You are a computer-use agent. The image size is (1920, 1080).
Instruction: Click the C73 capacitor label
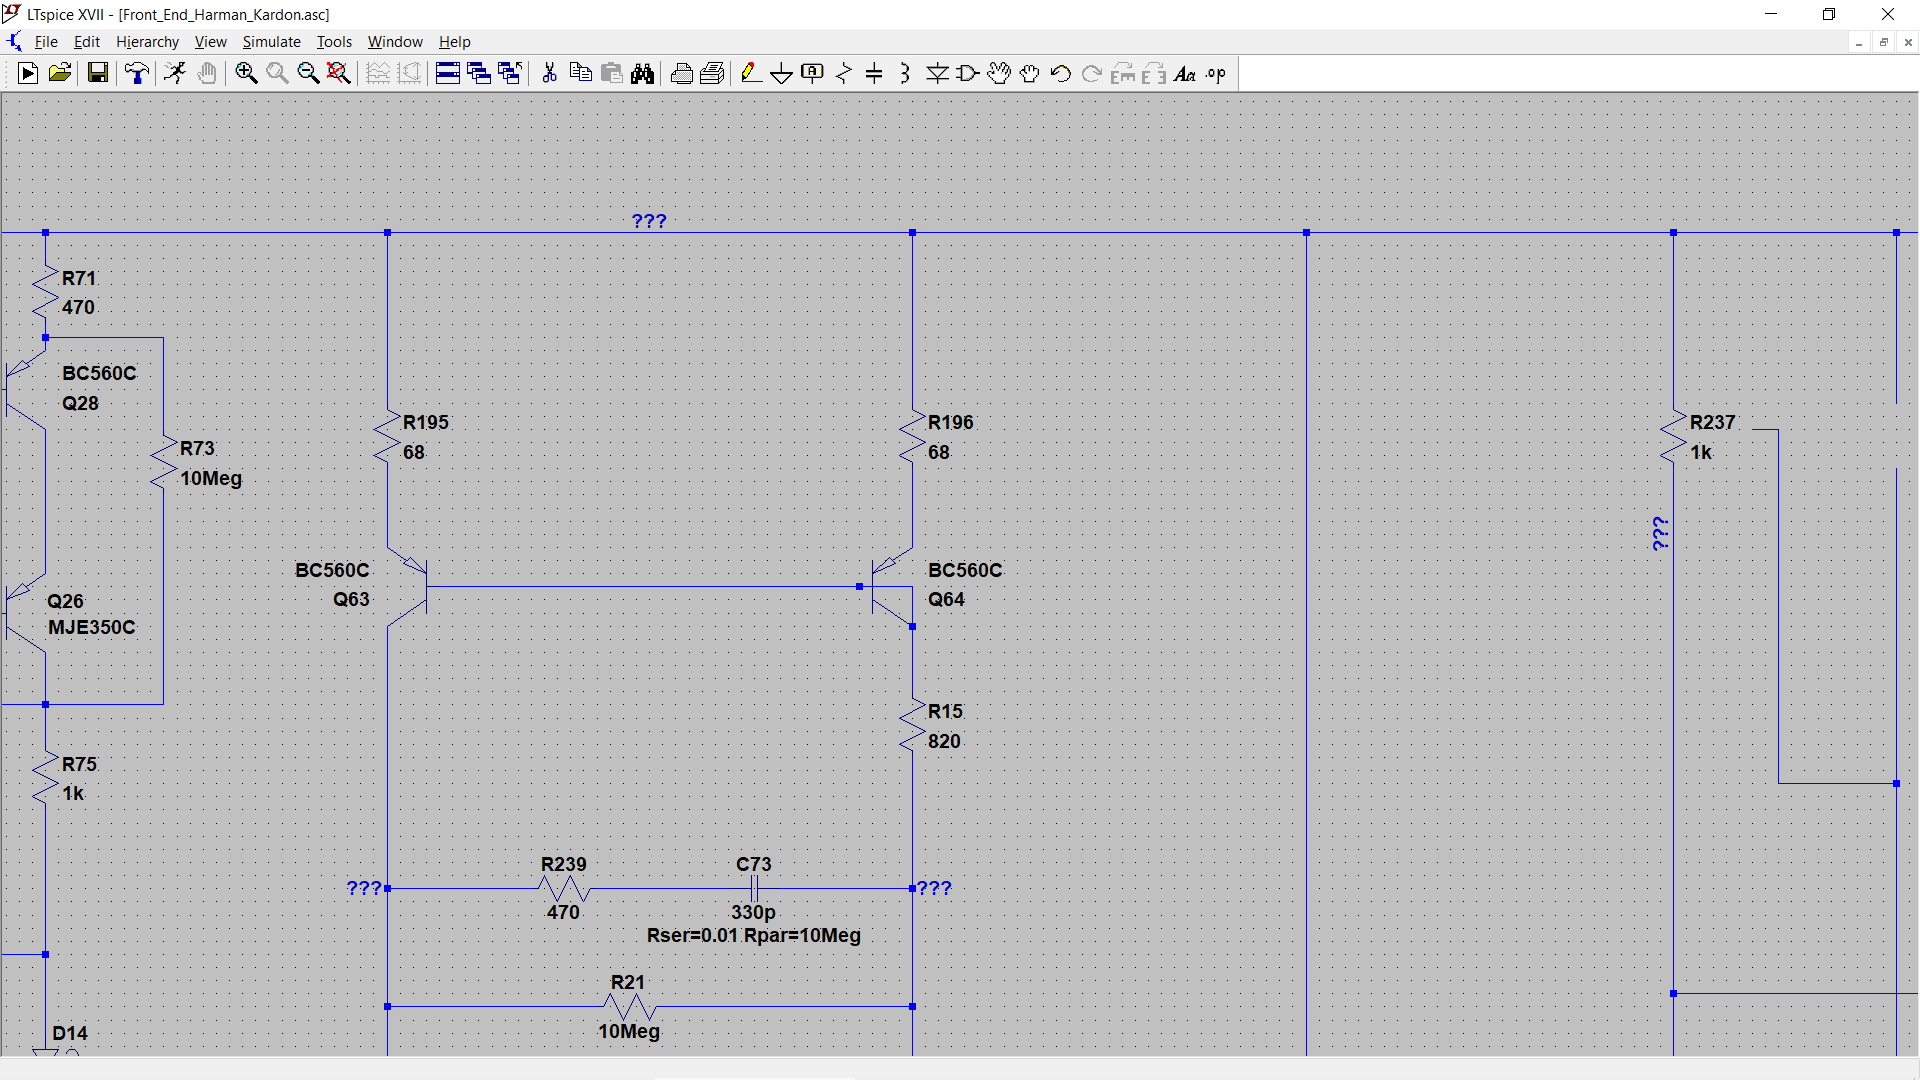[x=754, y=864]
